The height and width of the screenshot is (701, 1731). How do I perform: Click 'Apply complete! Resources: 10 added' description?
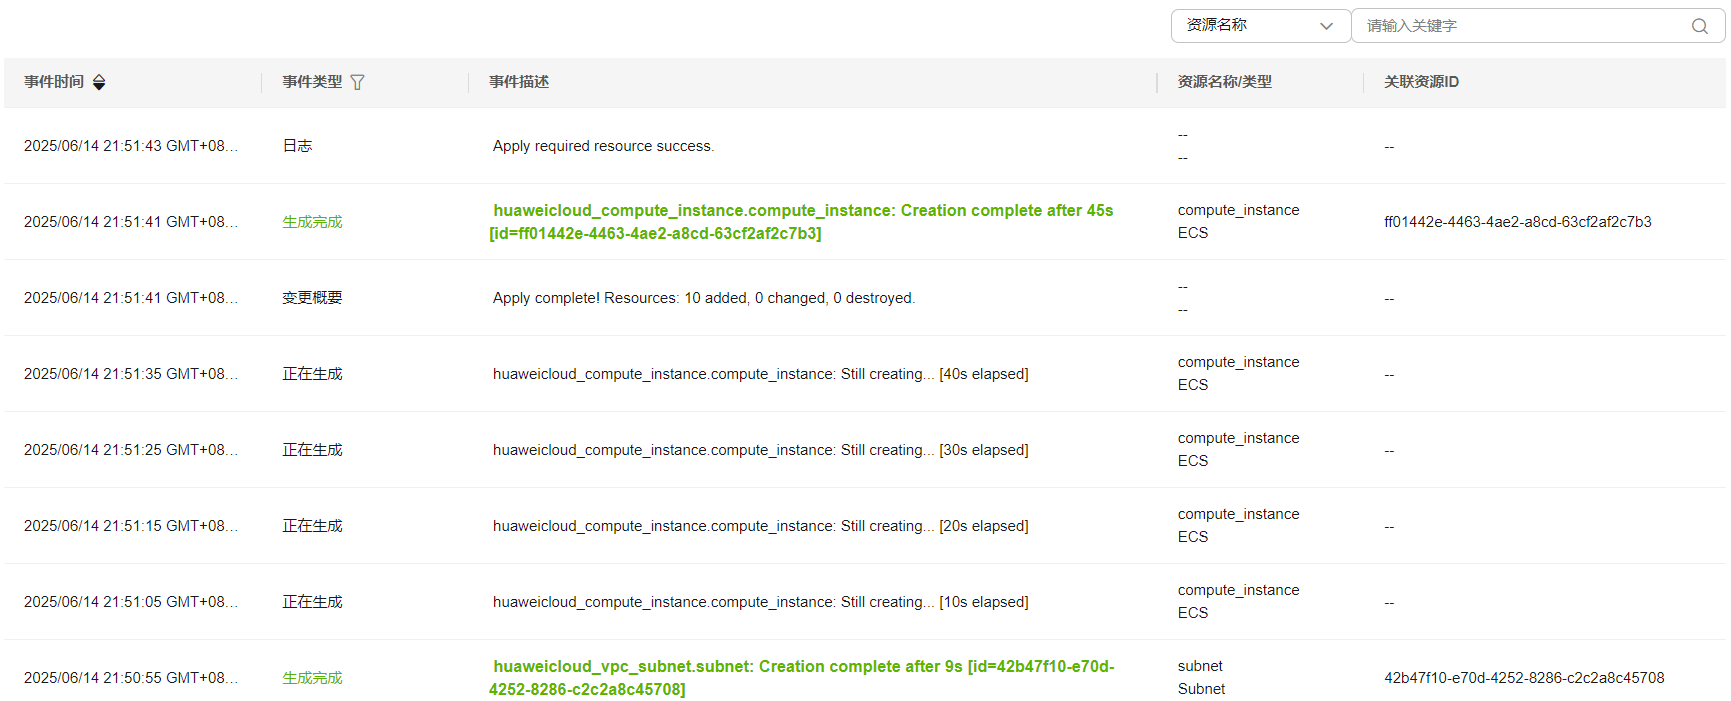703,298
